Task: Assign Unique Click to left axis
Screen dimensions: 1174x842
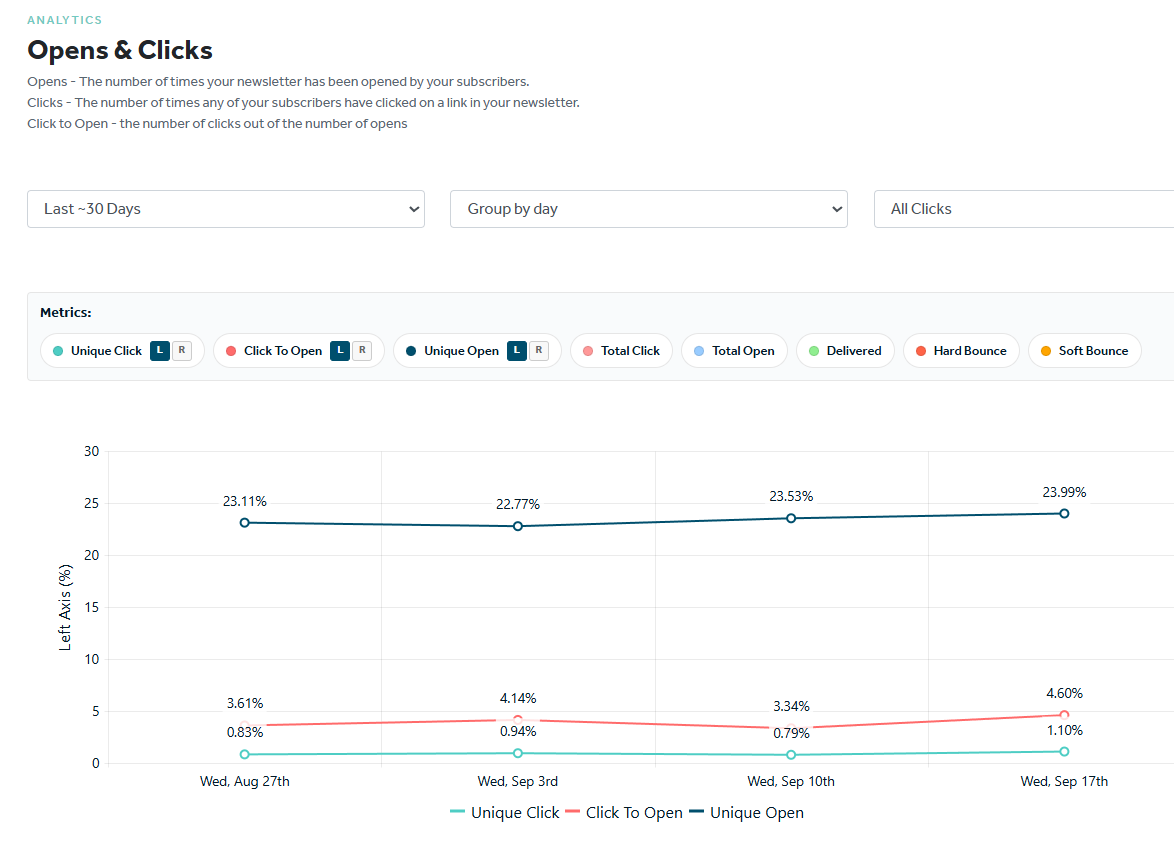Action: point(159,350)
